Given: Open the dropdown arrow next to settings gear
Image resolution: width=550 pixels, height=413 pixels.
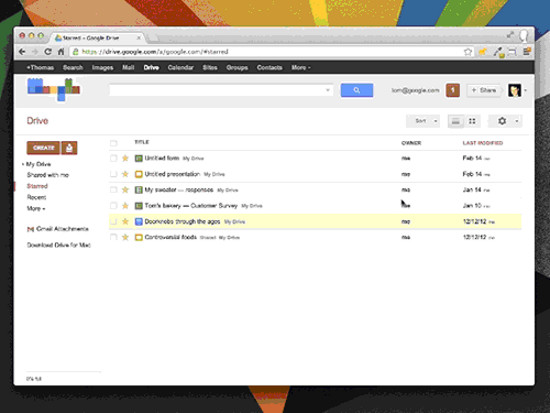Looking at the screenshot, I should click(517, 121).
